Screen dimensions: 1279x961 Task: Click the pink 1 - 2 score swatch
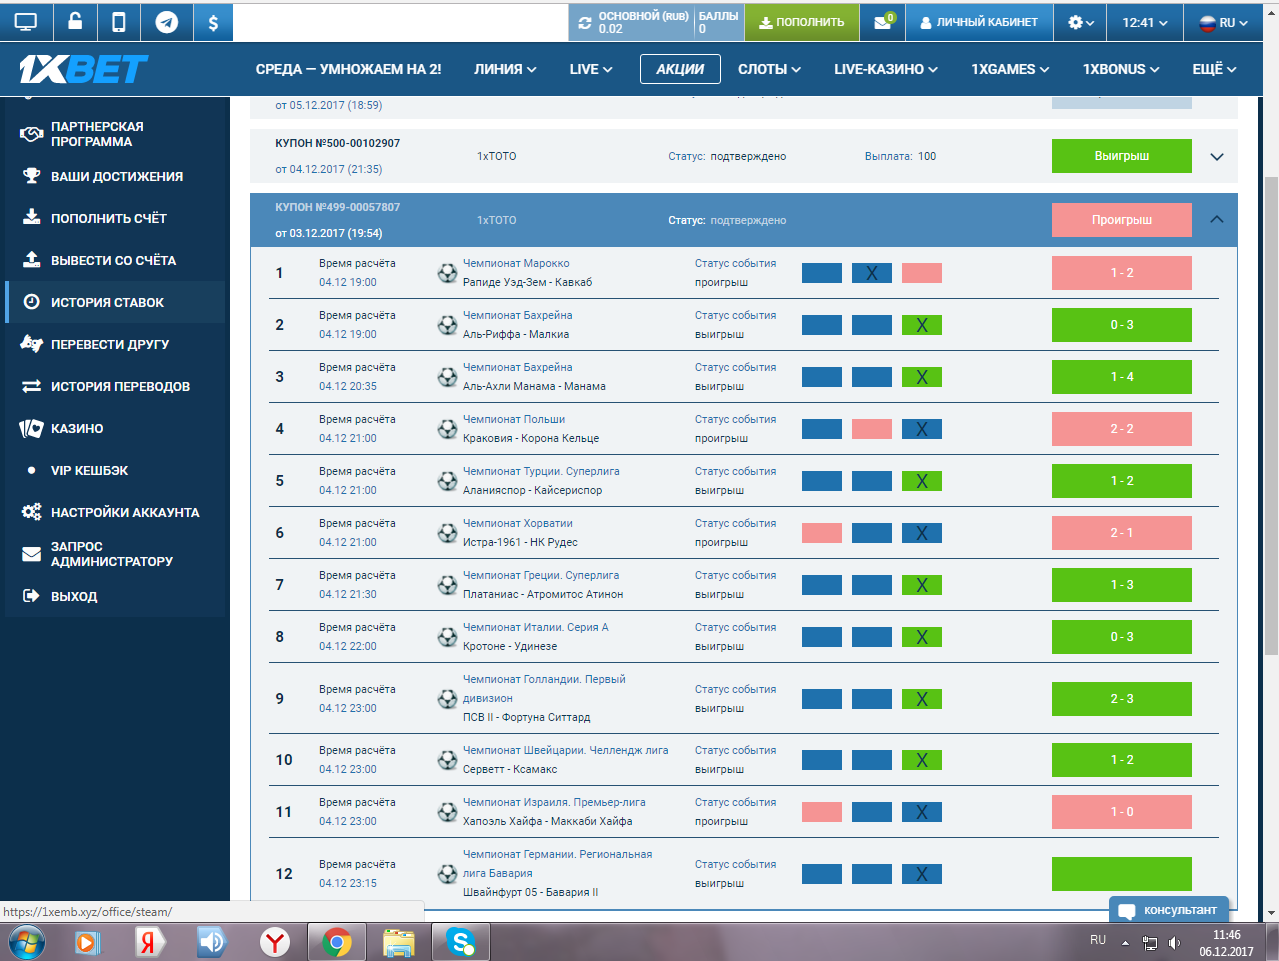click(1121, 273)
